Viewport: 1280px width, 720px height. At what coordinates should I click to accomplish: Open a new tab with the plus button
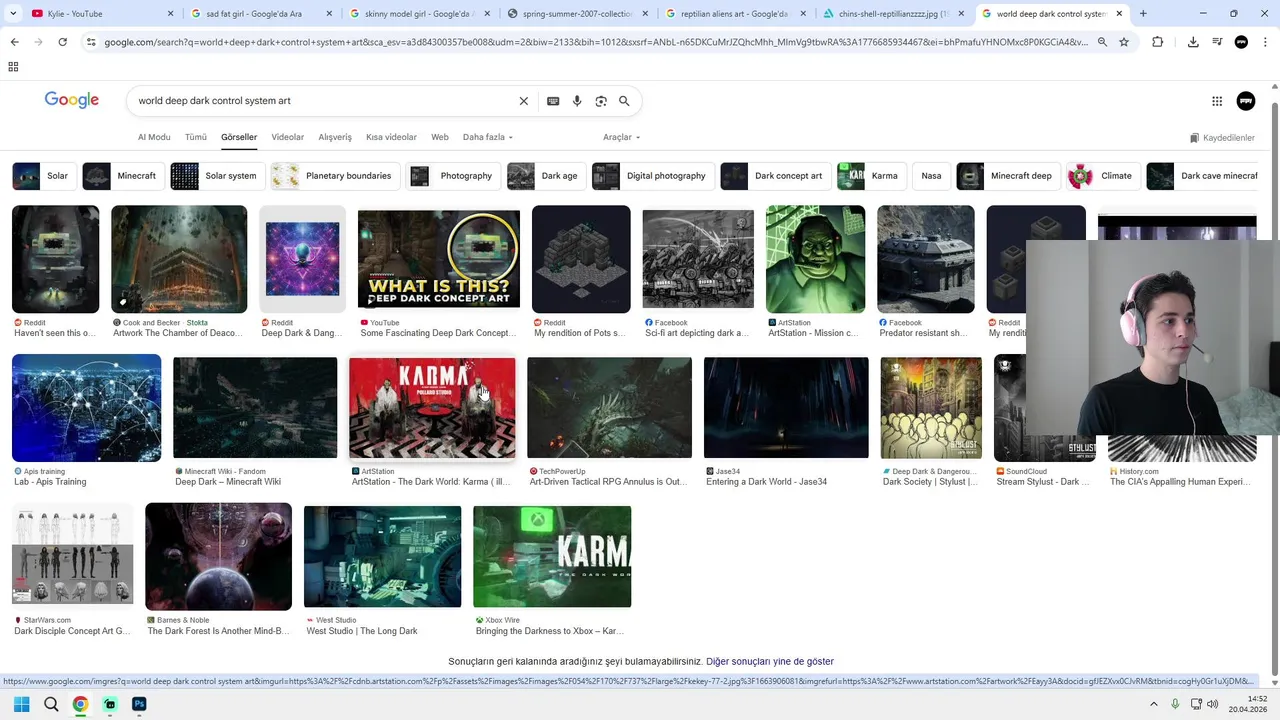[1143, 14]
